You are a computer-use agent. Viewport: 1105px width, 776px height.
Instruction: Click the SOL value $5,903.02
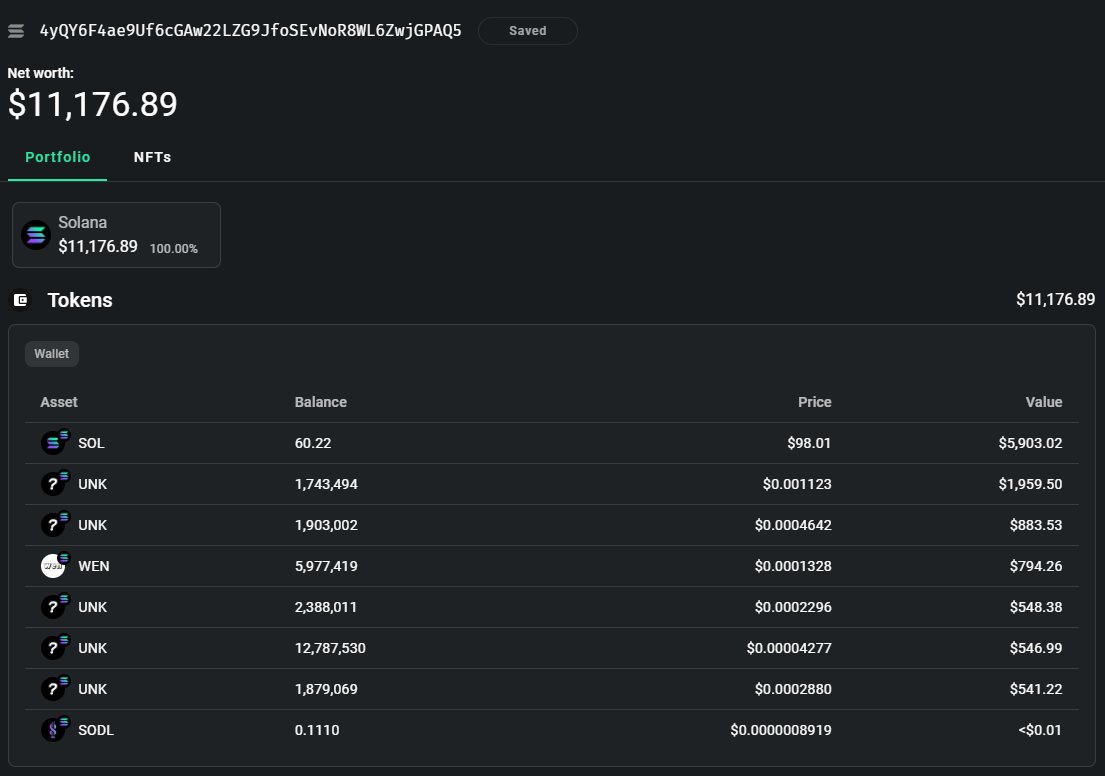point(1030,443)
